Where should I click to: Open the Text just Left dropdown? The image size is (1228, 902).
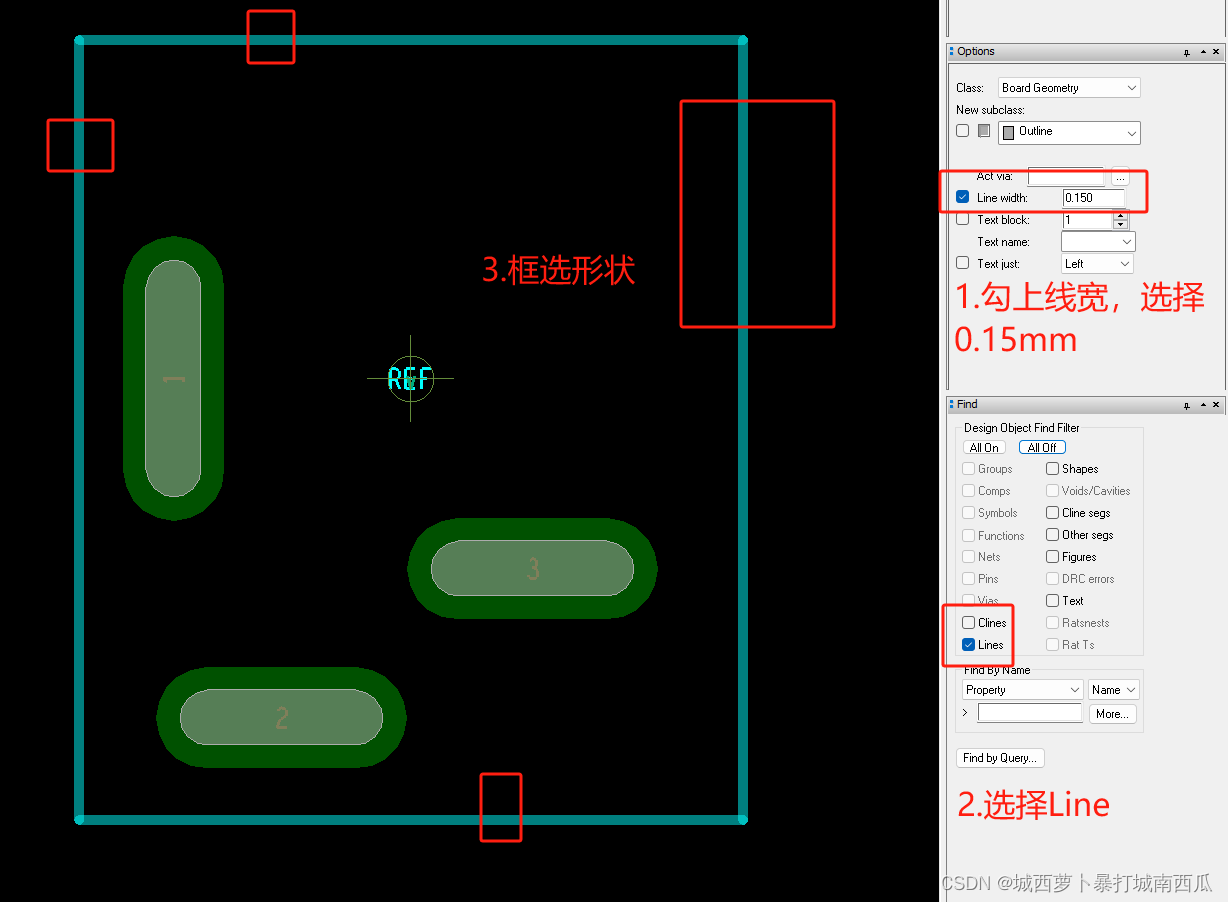click(1097, 264)
